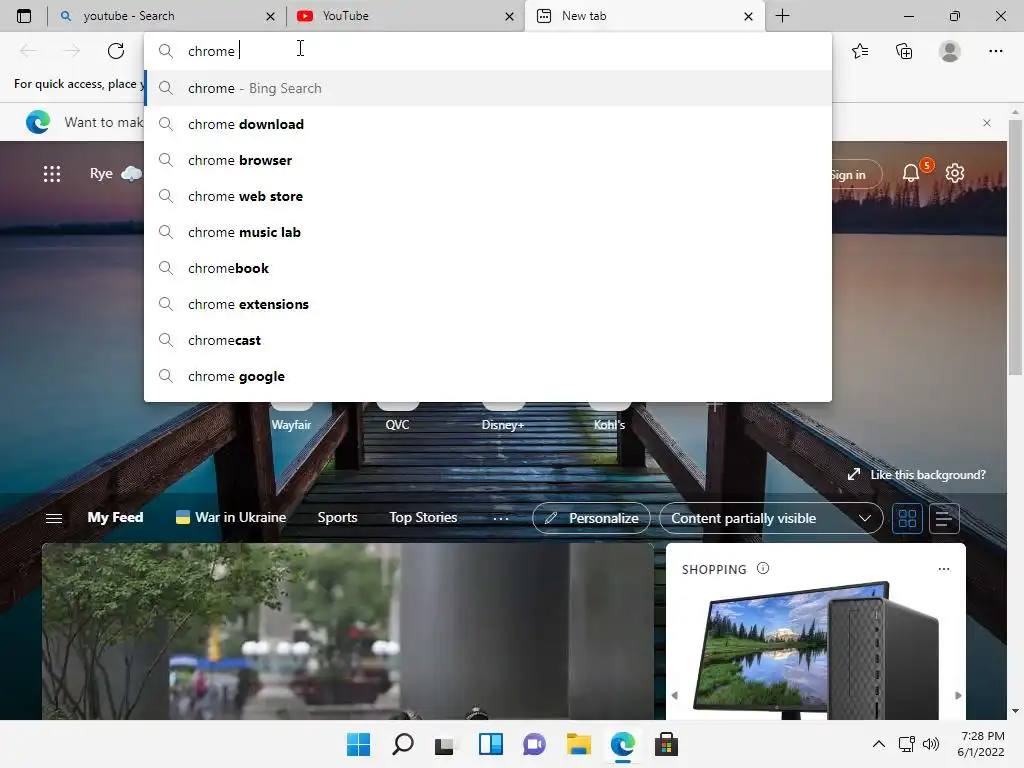Go to next shopping item arrow
This screenshot has width=1024, height=768.
click(x=957, y=696)
